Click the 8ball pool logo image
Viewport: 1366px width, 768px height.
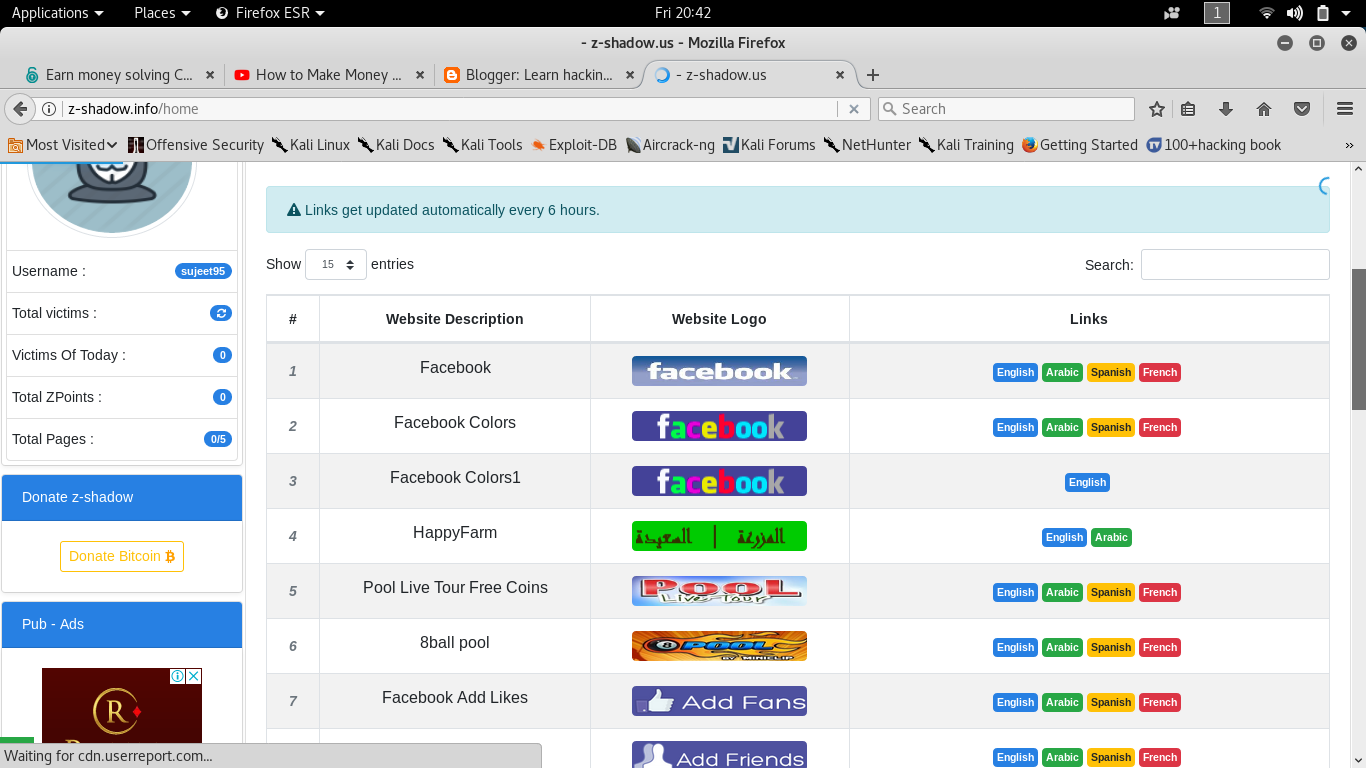tap(719, 646)
